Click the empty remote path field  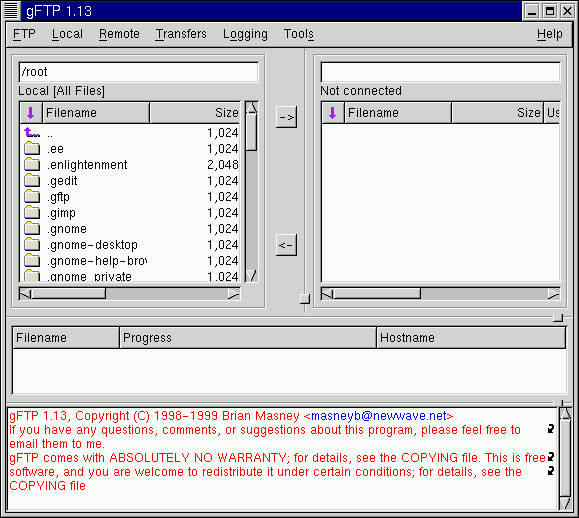point(441,72)
